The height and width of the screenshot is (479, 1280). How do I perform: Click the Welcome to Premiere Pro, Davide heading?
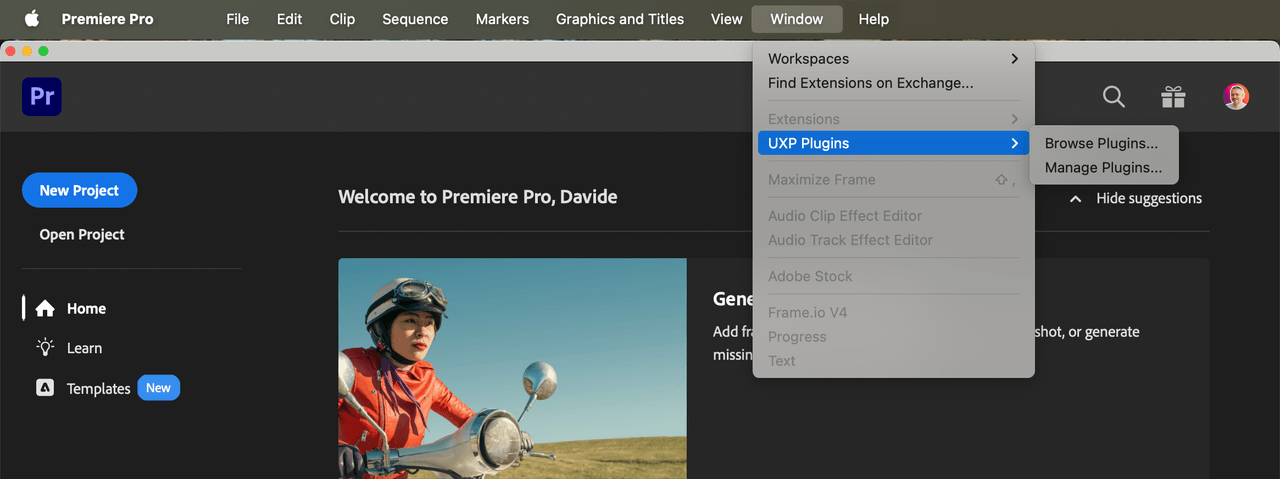[x=478, y=197]
